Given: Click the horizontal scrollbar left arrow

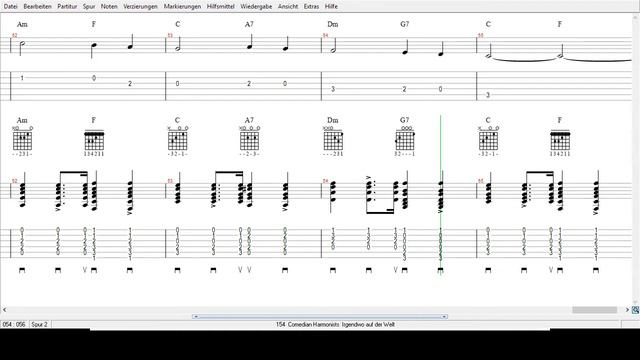Looking at the screenshot, I should point(4,310).
